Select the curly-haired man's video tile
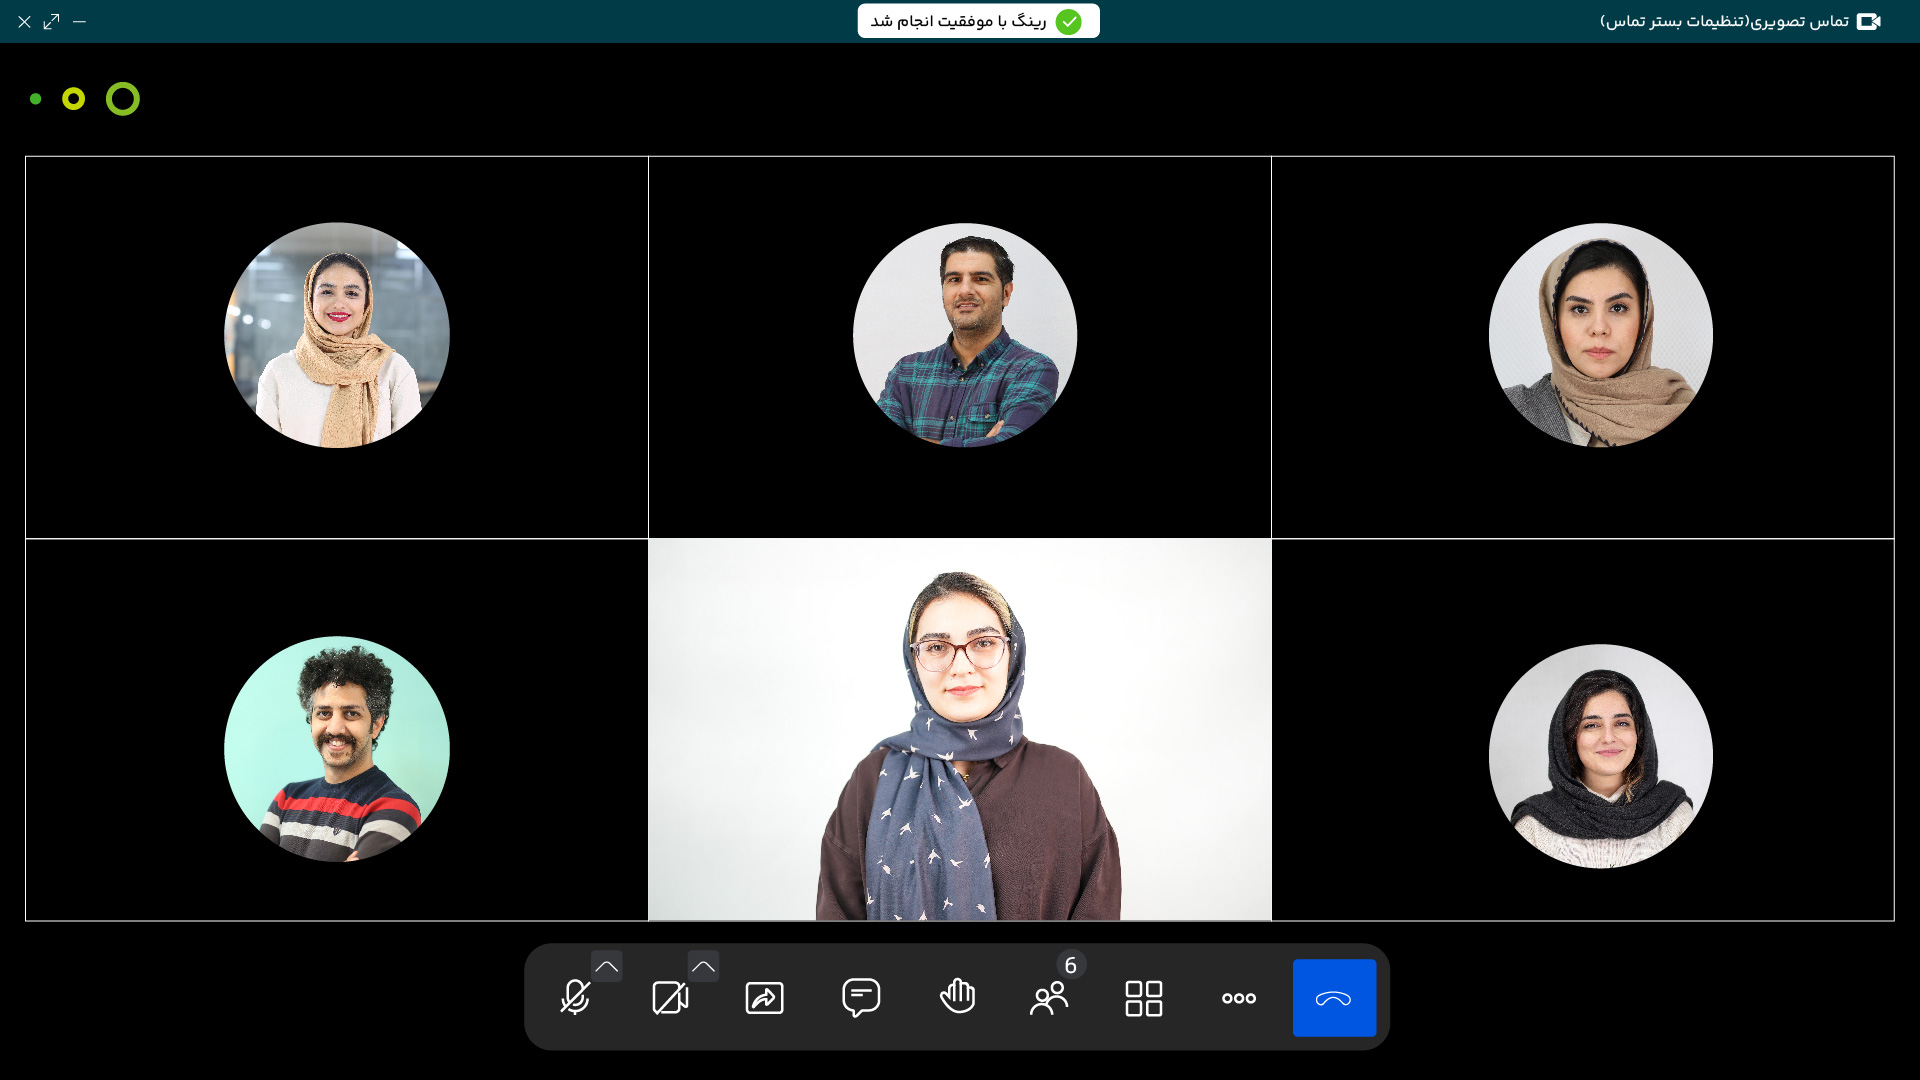 337,749
